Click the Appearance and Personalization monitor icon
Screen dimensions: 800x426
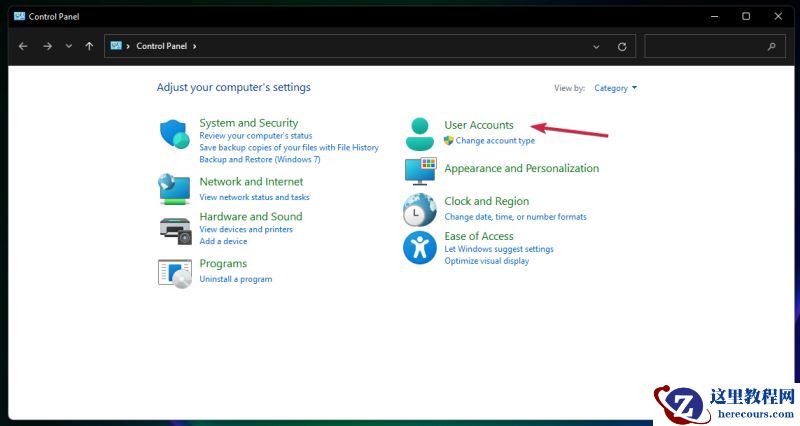420,171
